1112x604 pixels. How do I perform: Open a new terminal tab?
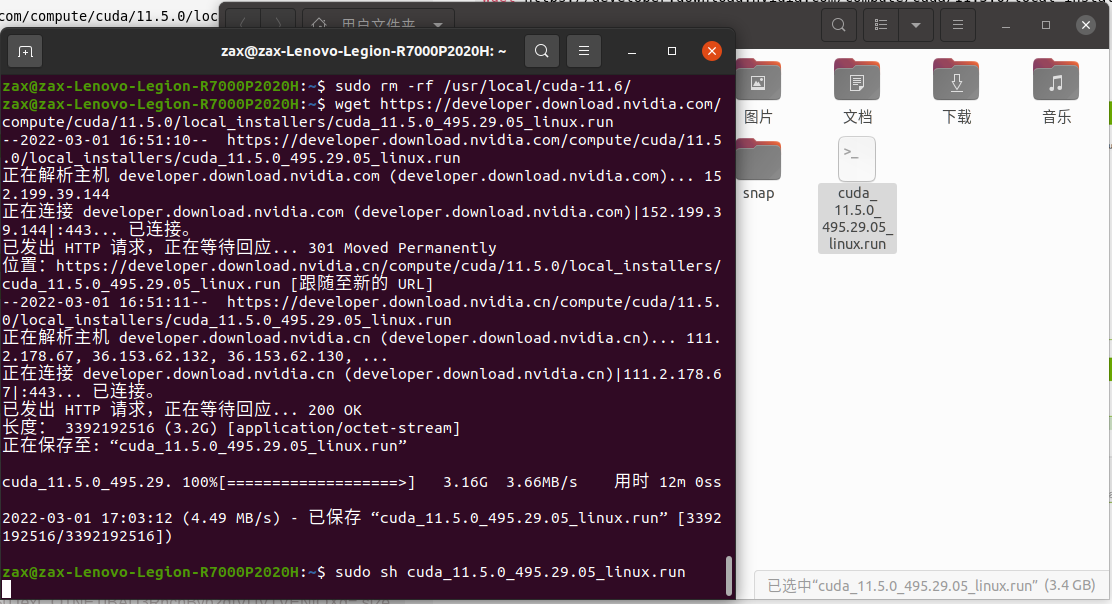click(x=25, y=51)
